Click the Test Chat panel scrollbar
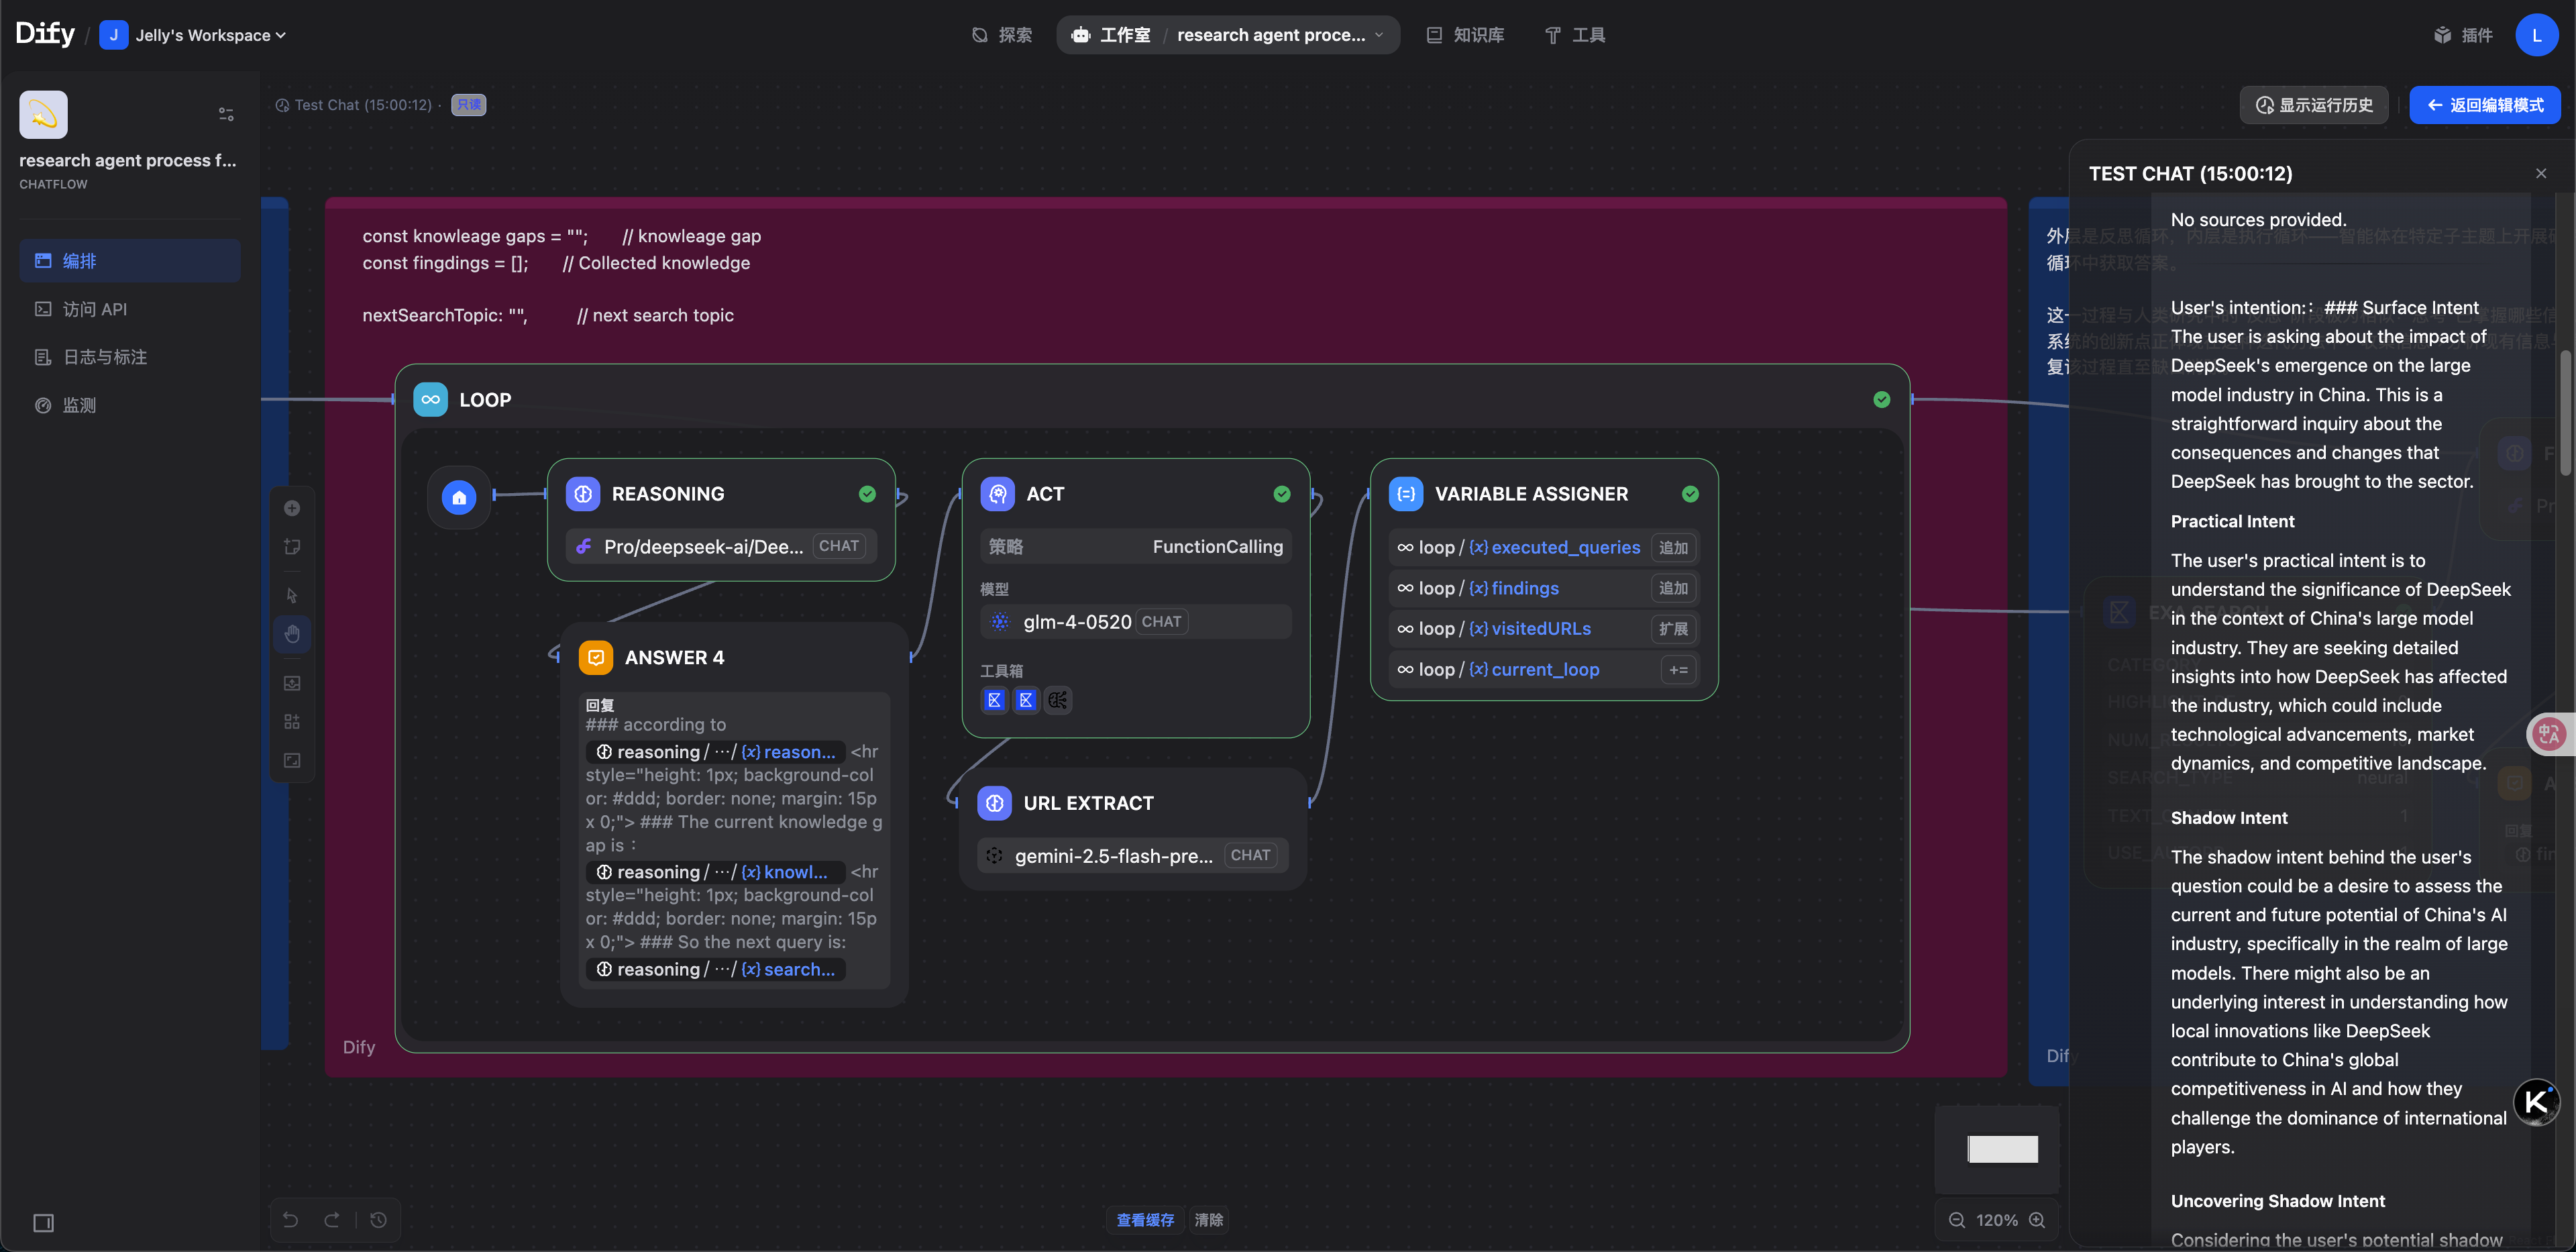 pyautogui.click(x=2566, y=414)
